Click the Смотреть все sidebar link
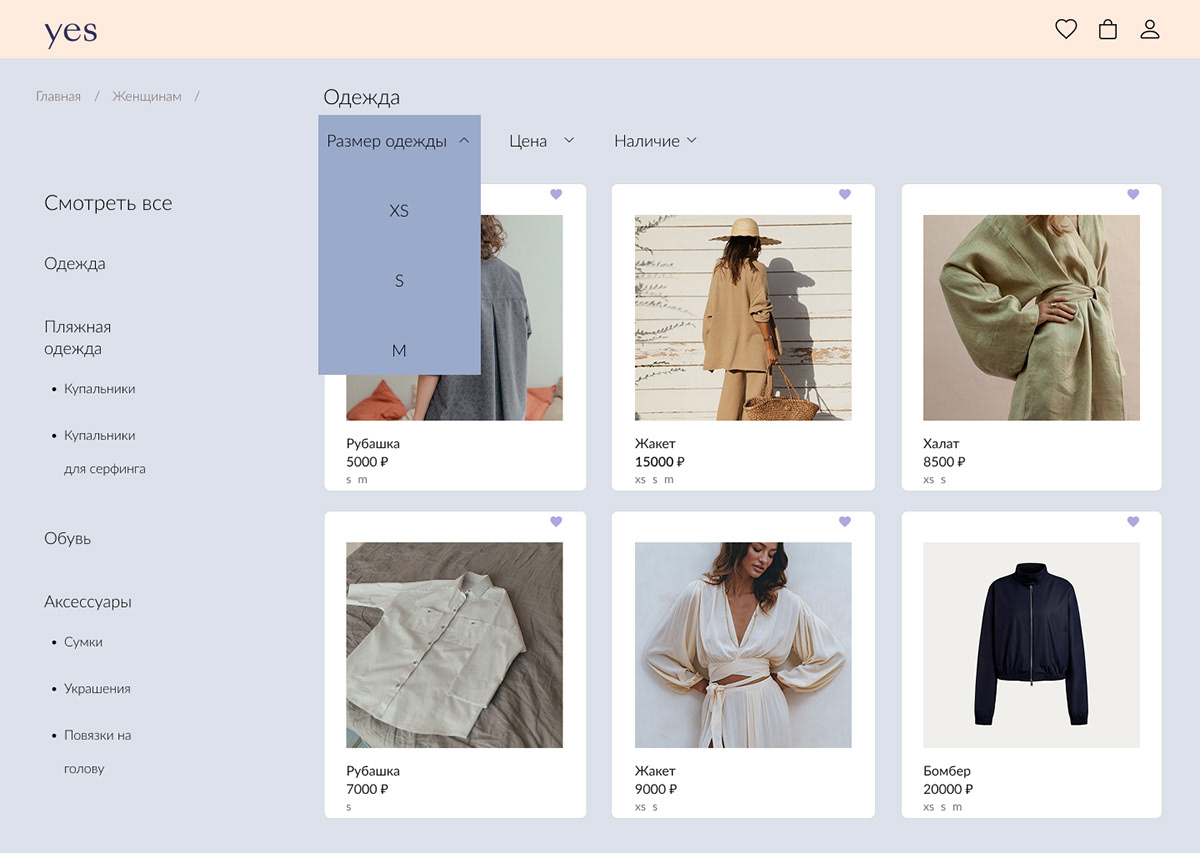 108,203
